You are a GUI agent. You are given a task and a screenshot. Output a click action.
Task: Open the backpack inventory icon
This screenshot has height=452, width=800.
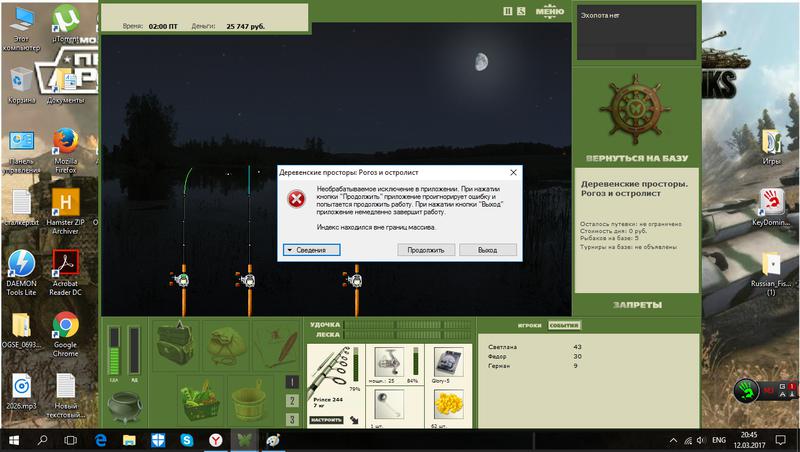[x=175, y=344]
